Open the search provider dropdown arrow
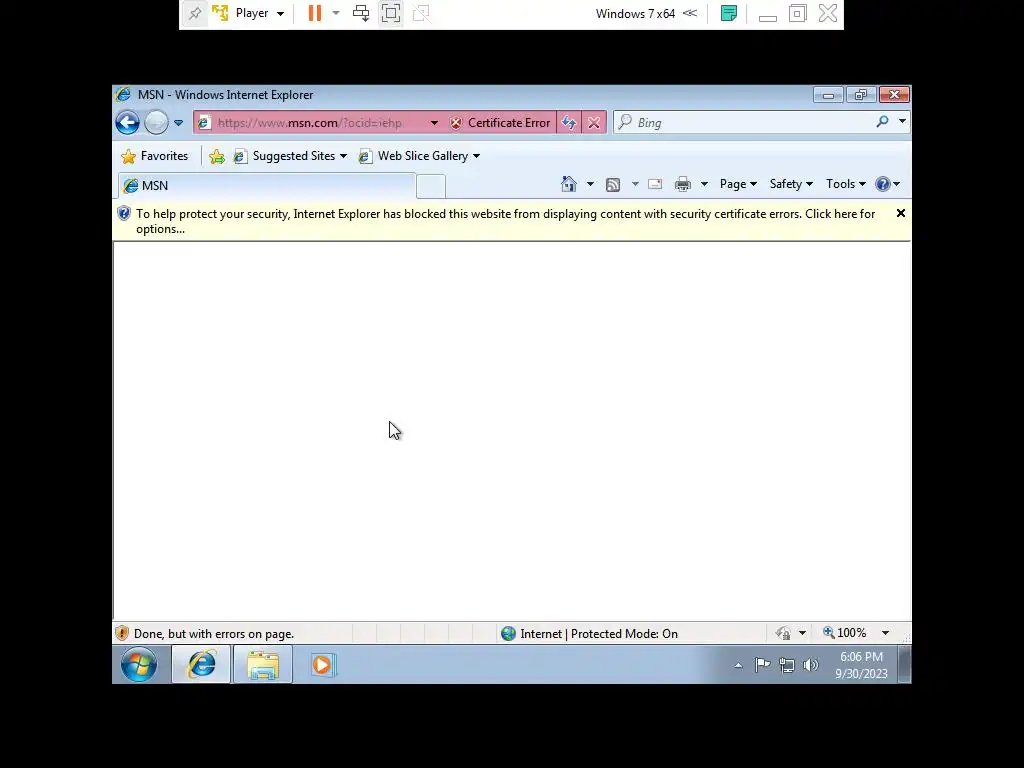The width and height of the screenshot is (1024, 768). 903,121
